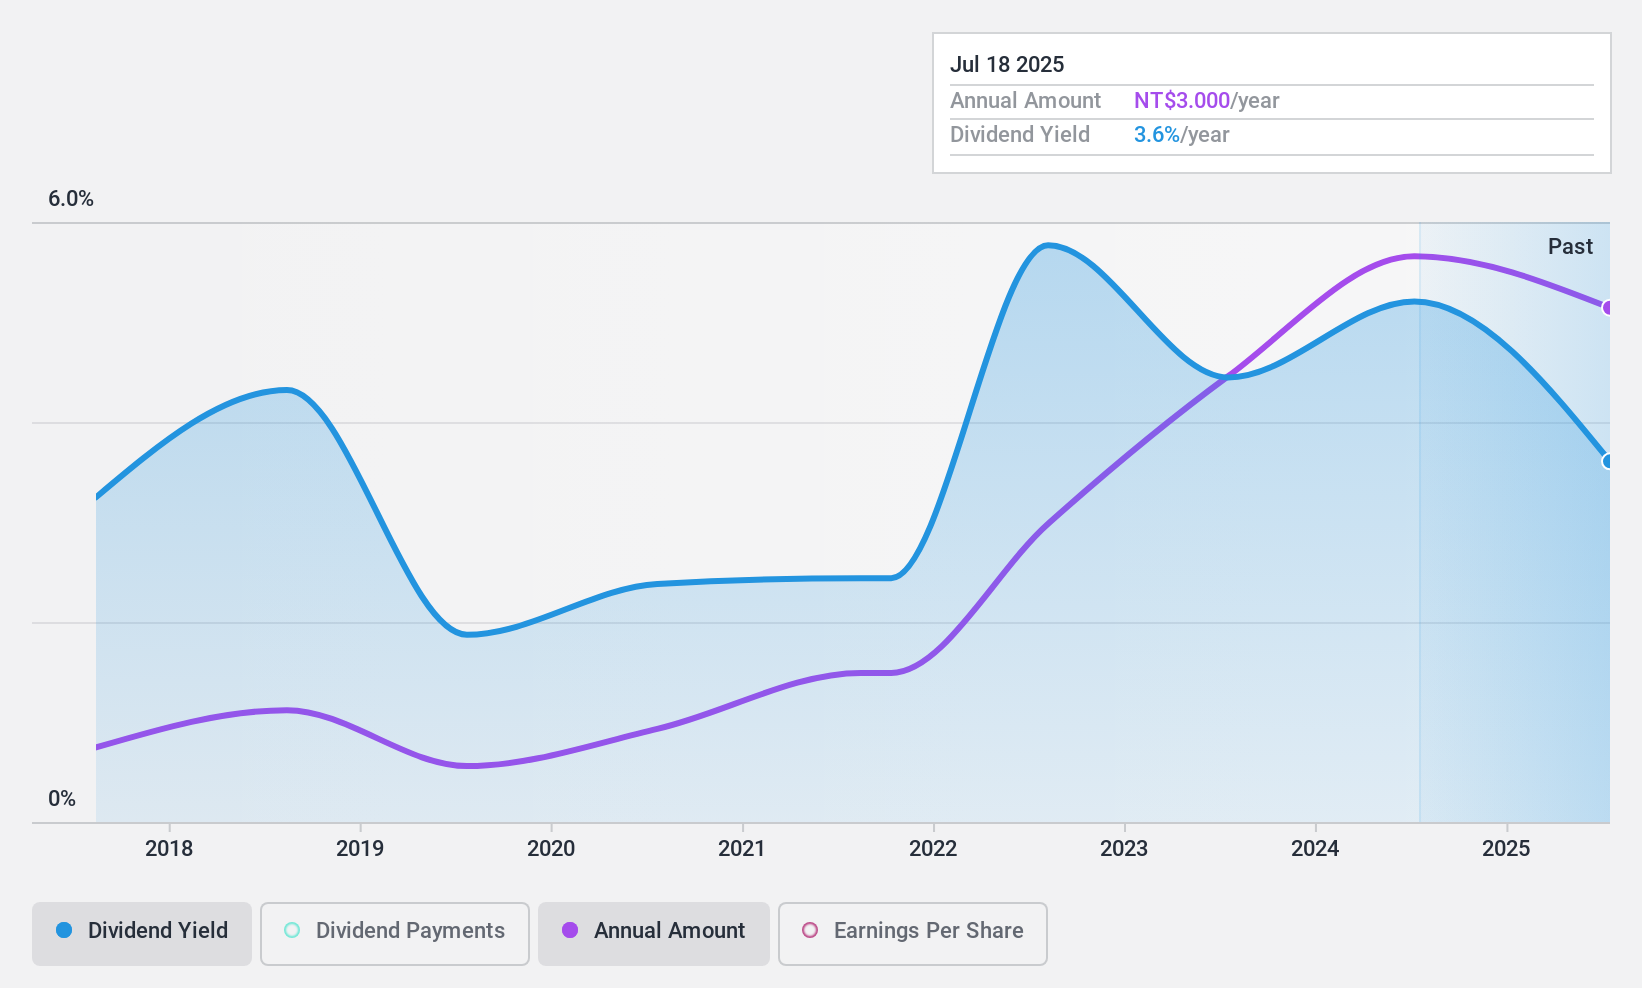Image resolution: width=1642 pixels, height=988 pixels.
Task: Click the 2019 x-axis label
Action: (x=360, y=849)
